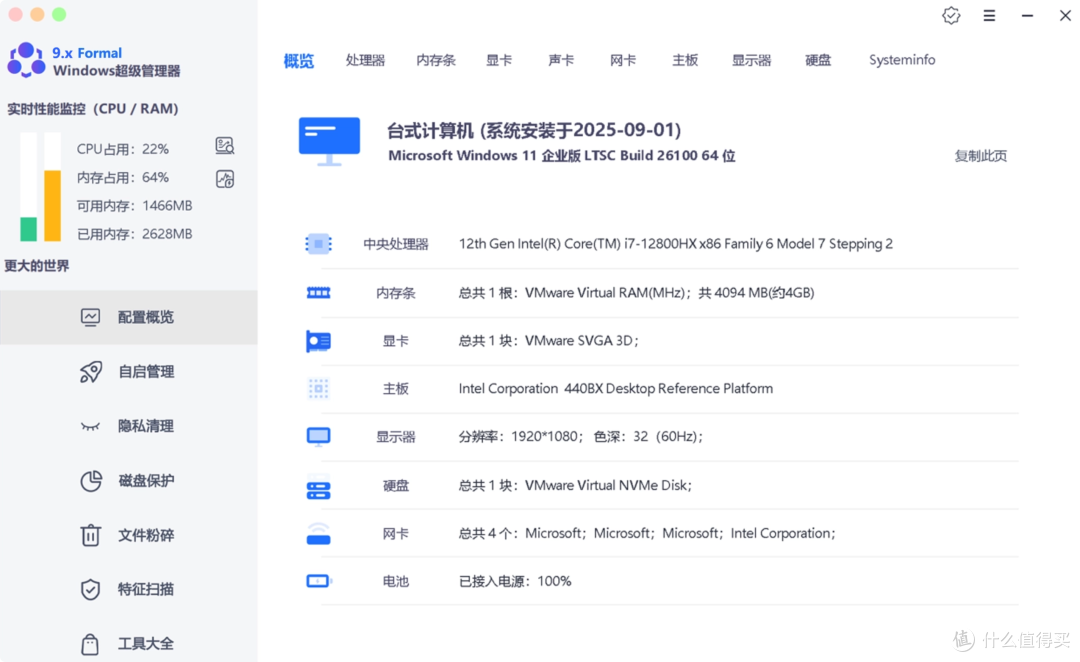This screenshot has width=1080, height=662.
Task: Open 工具大全 in the sidebar
Action: 129,644
